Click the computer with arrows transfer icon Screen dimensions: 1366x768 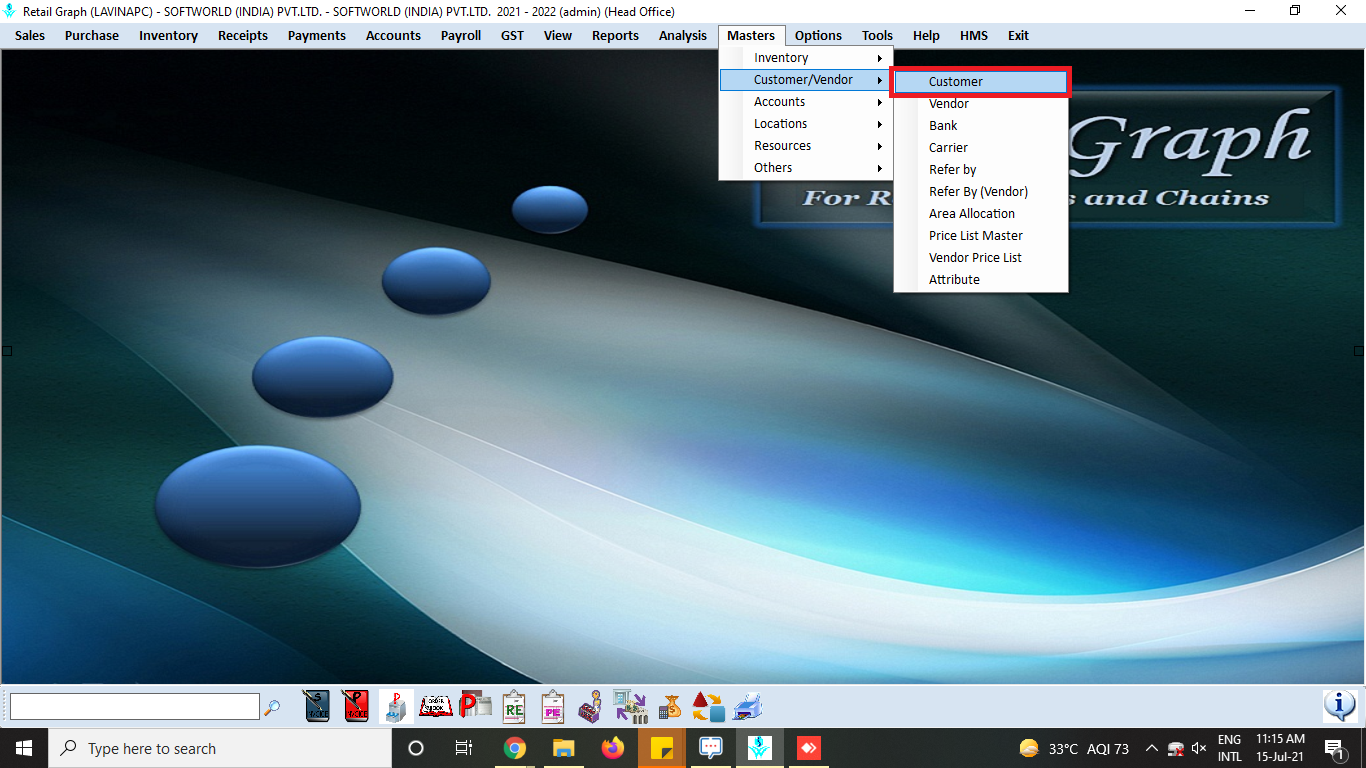click(630, 706)
